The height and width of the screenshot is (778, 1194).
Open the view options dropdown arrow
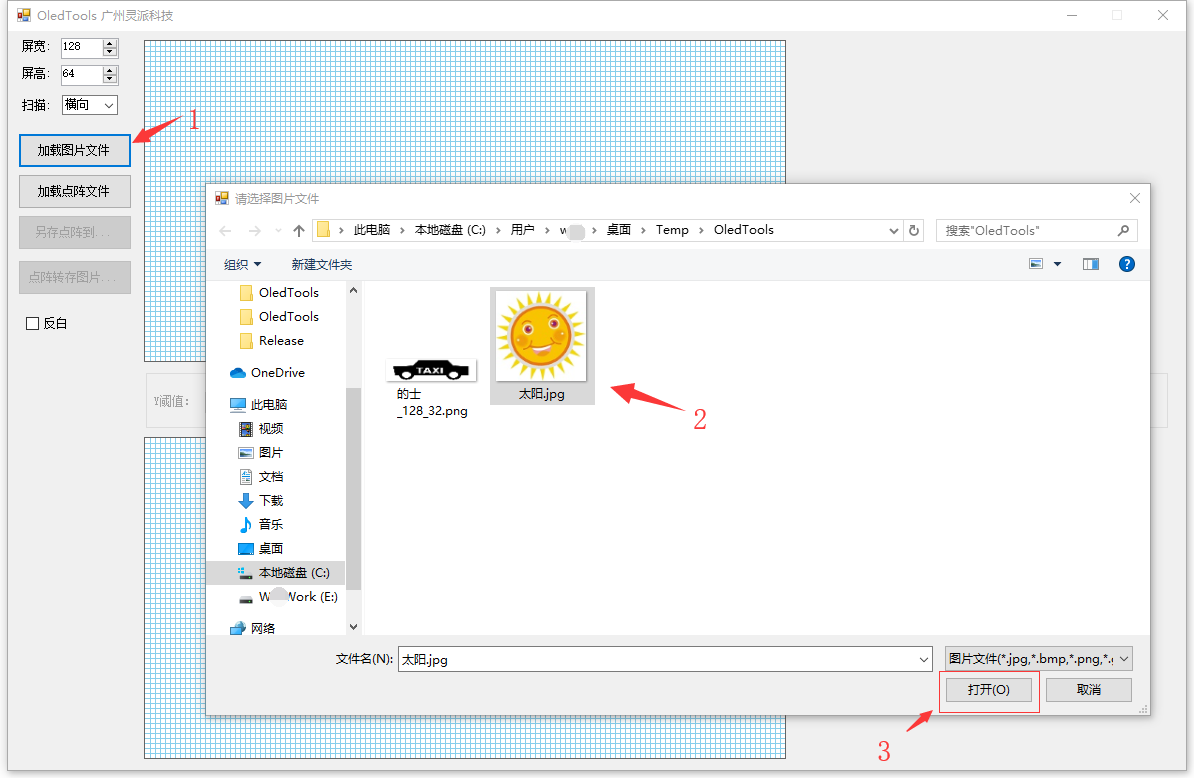(1058, 264)
